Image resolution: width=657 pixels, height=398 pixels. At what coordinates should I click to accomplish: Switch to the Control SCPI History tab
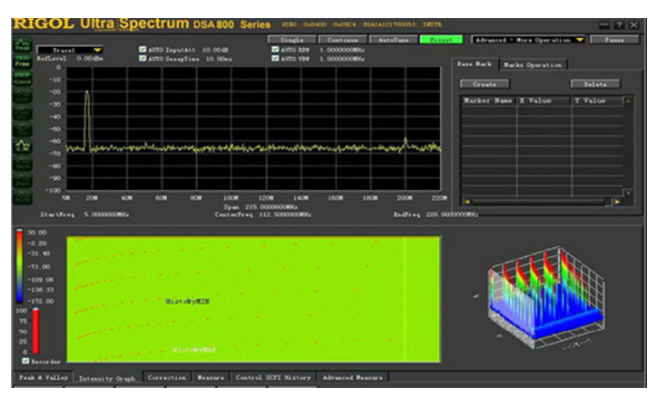click(x=273, y=377)
